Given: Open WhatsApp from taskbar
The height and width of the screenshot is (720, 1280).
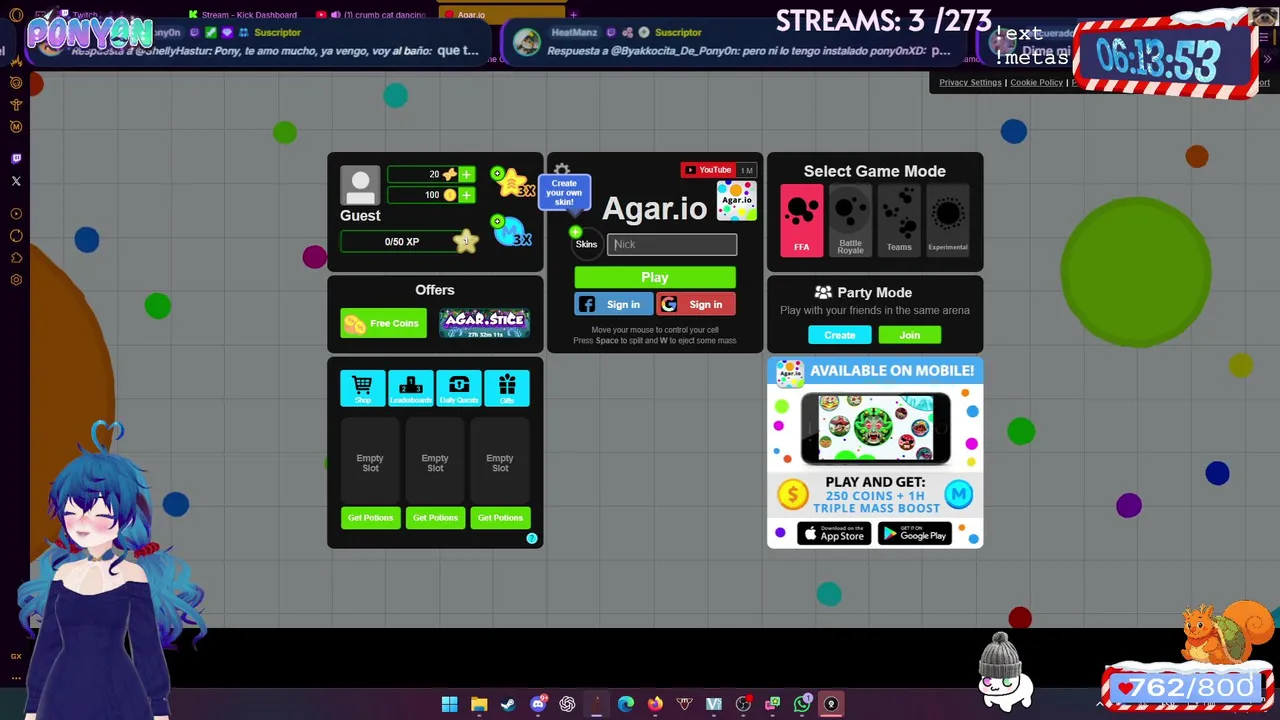Looking at the screenshot, I should pos(802,704).
